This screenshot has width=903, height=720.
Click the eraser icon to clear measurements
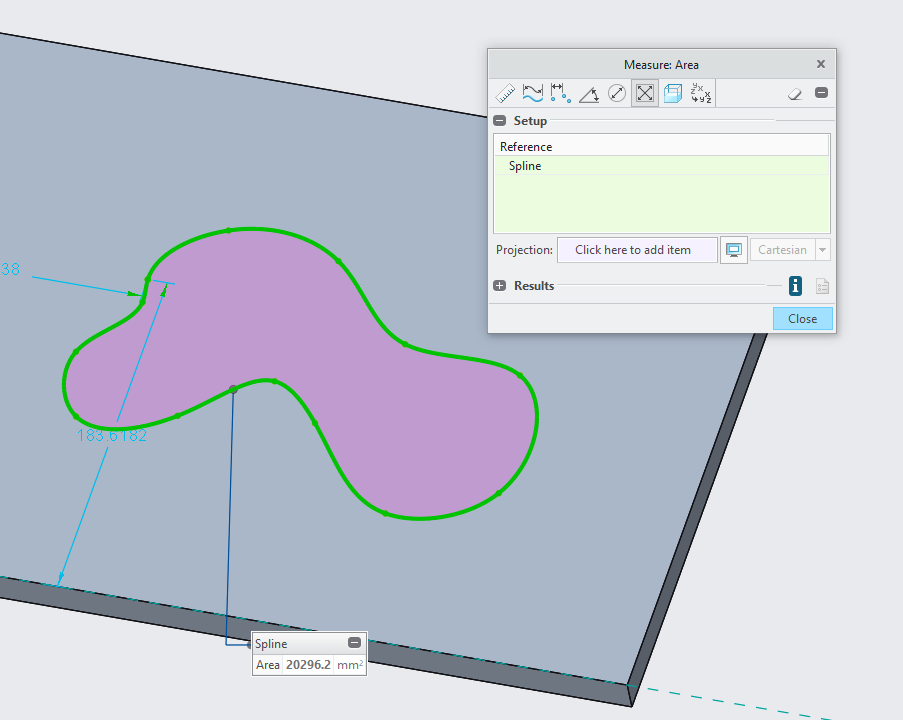coord(794,92)
